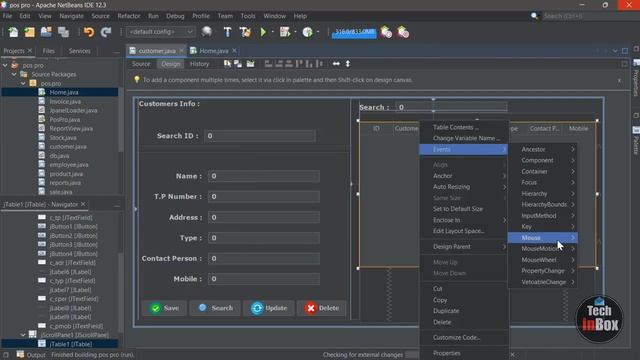Viewport: 640px width, 360px height.
Task: Click the last profiler icon in toolbar
Action: pos(403,32)
